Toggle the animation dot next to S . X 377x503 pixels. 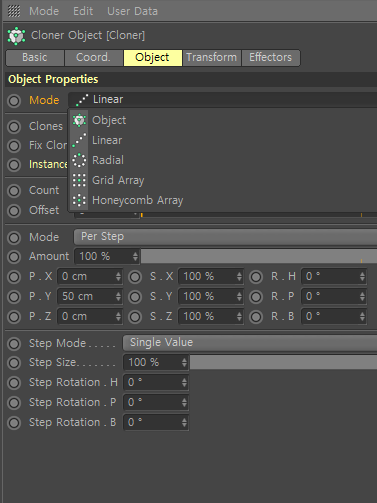pyautogui.click(x=135, y=277)
